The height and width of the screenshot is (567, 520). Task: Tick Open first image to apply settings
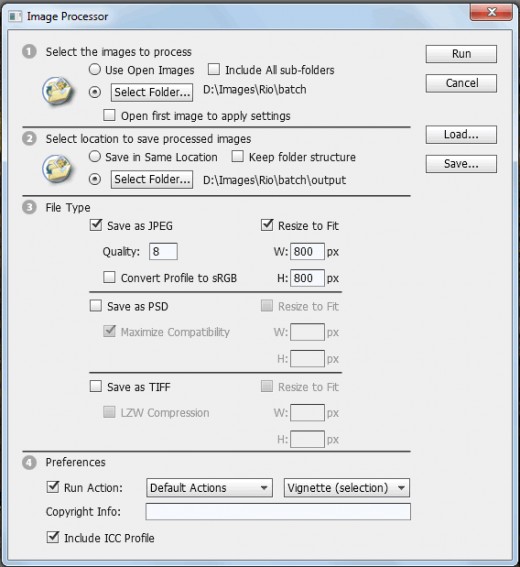click(109, 115)
